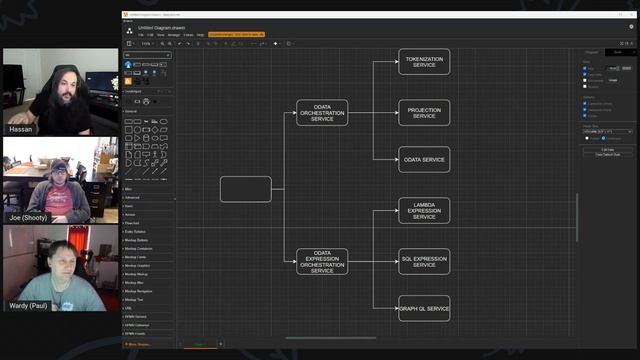Zoom in using the toolbar magnifier
The height and width of the screenshot is (360, 640).
pyautogui.click(x=162, y=44)
